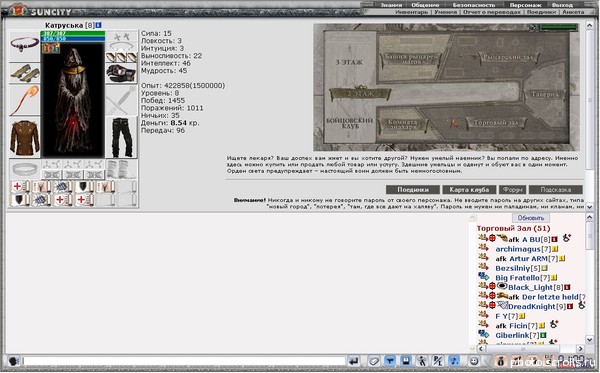
Task: Open the Инвентарь submenu tab
Action: pyautogui.click(x=411, y=12)
